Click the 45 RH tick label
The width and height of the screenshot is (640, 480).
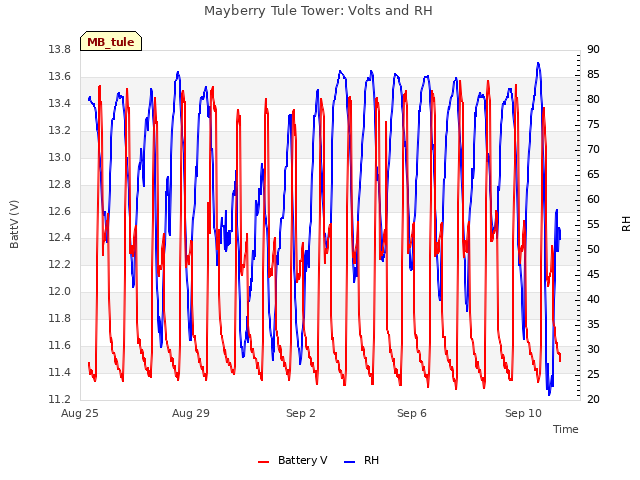coord(593,274)
